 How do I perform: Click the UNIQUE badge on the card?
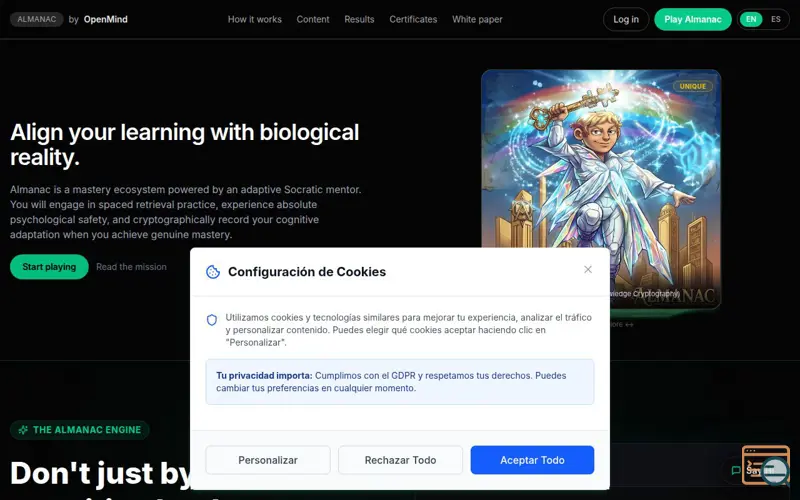[692, 86]
